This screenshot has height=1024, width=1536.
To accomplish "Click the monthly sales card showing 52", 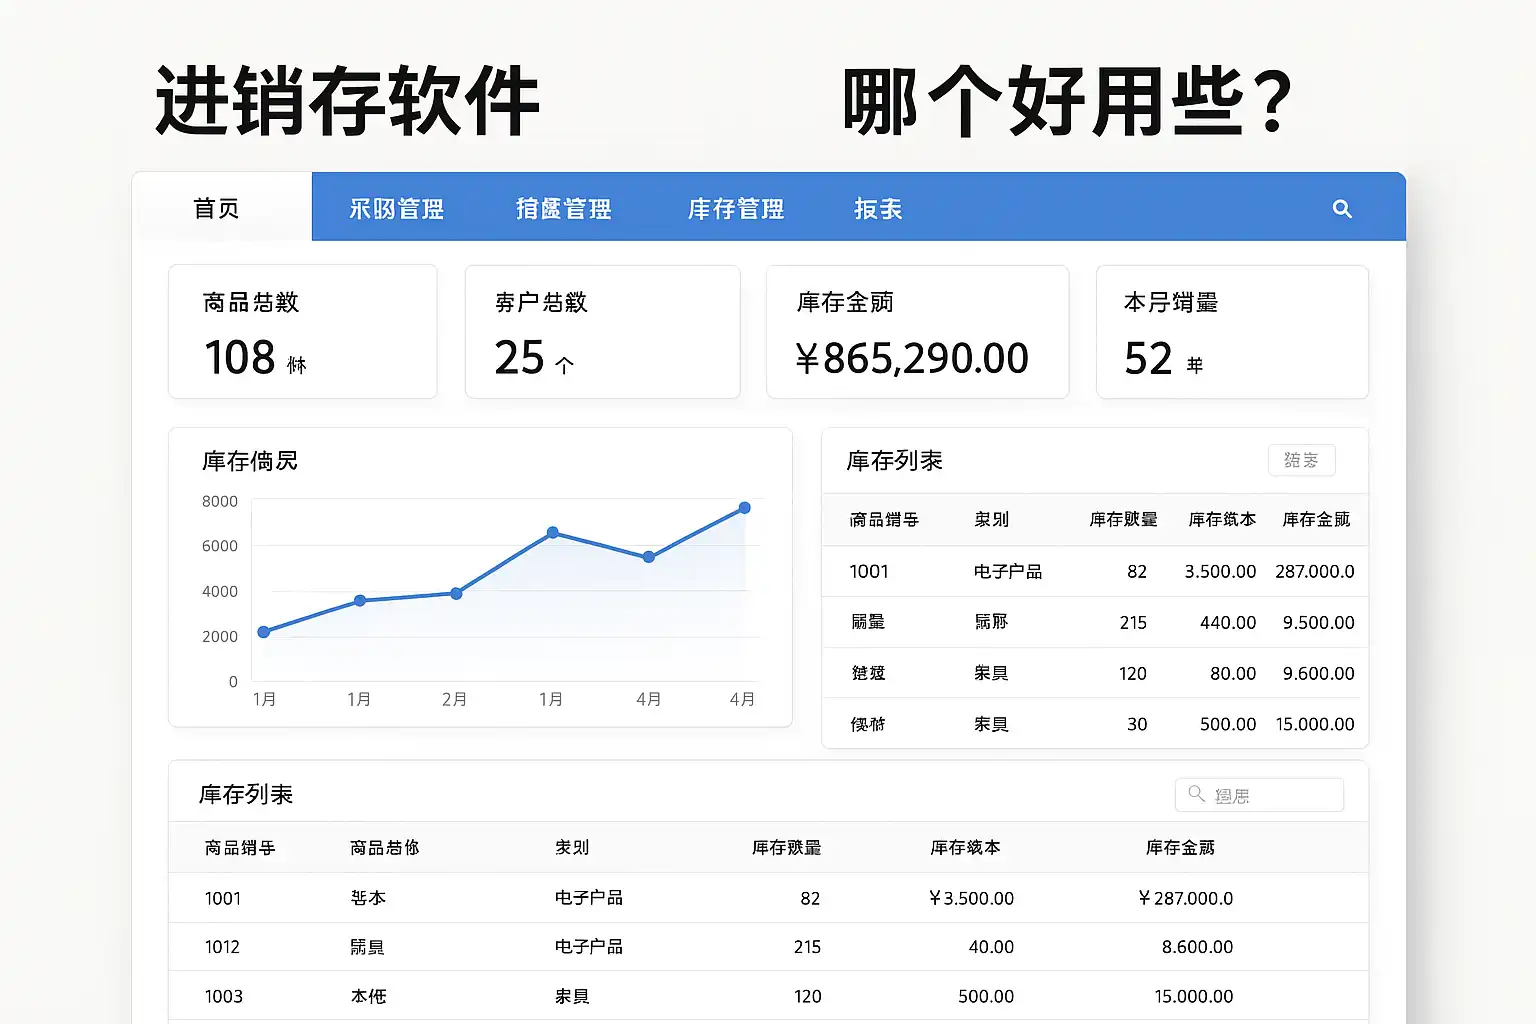I will click(x=1231, y=332).
